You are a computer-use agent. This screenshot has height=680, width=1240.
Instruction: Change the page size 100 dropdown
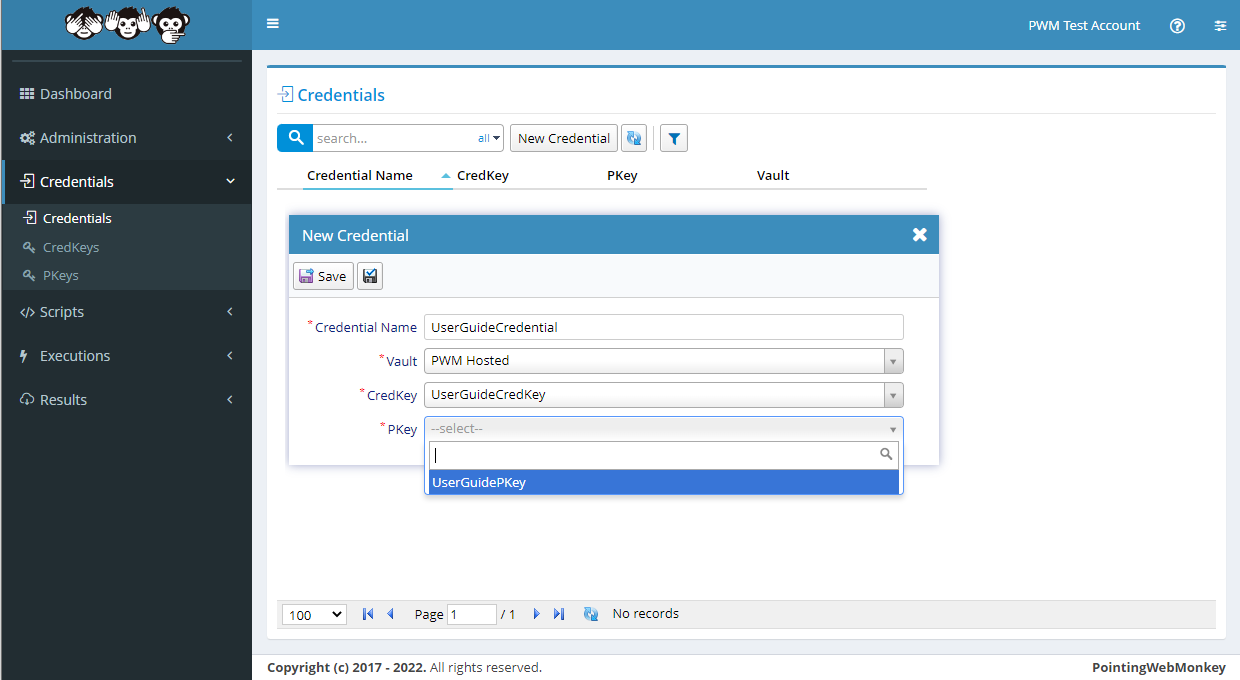point(314,615)
